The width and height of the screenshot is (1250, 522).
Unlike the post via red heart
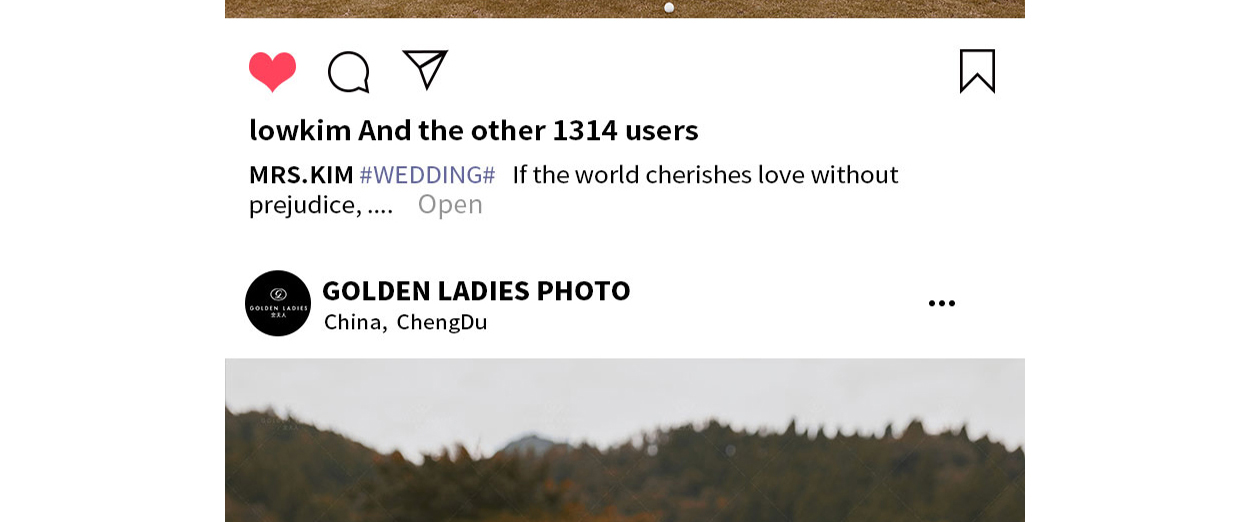coord(272,72)
